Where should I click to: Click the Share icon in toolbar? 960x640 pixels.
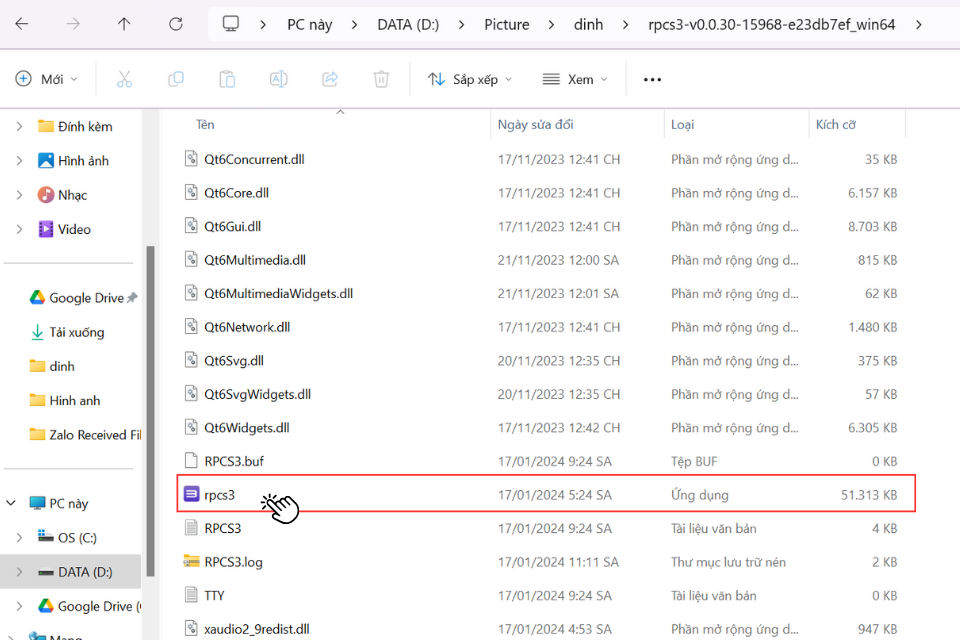pos(330,79)
